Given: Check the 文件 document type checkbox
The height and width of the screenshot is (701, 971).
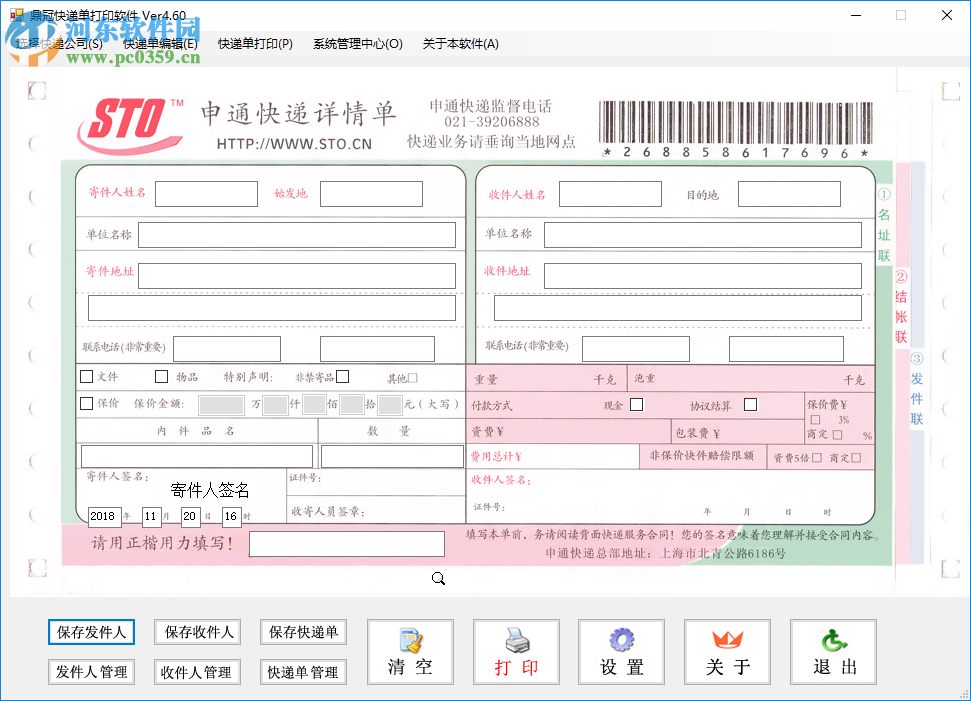Looking at the screenshot, I should point(86,377).
